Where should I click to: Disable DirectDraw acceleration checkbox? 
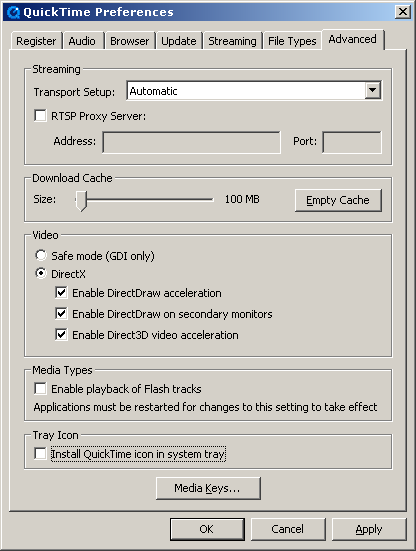pyautogui.click(x=61, y=293)
